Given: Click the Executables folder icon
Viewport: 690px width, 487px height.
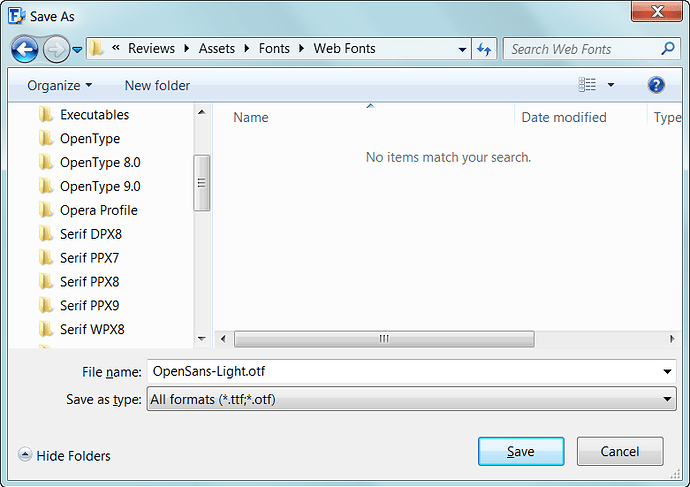Looking at the screenshot, I should tap(46, 115).
